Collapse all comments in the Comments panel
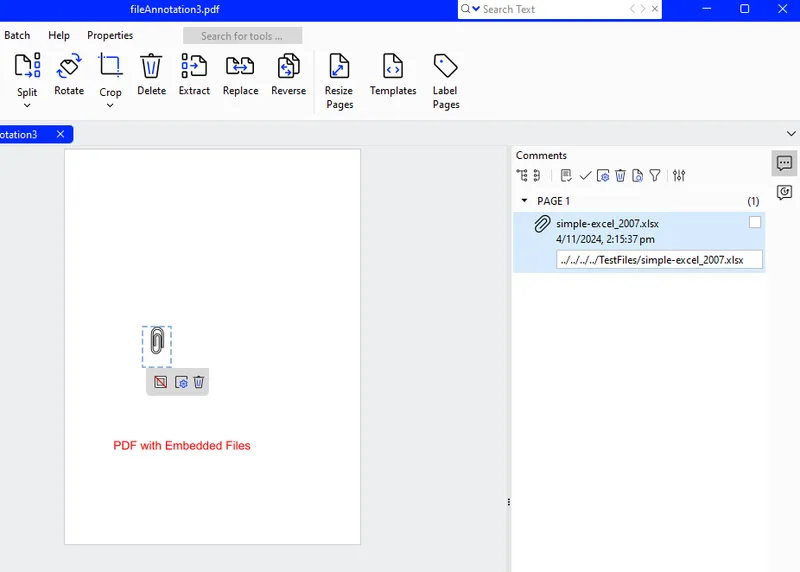This screenshot has height=572, width=800. [537, 176]
